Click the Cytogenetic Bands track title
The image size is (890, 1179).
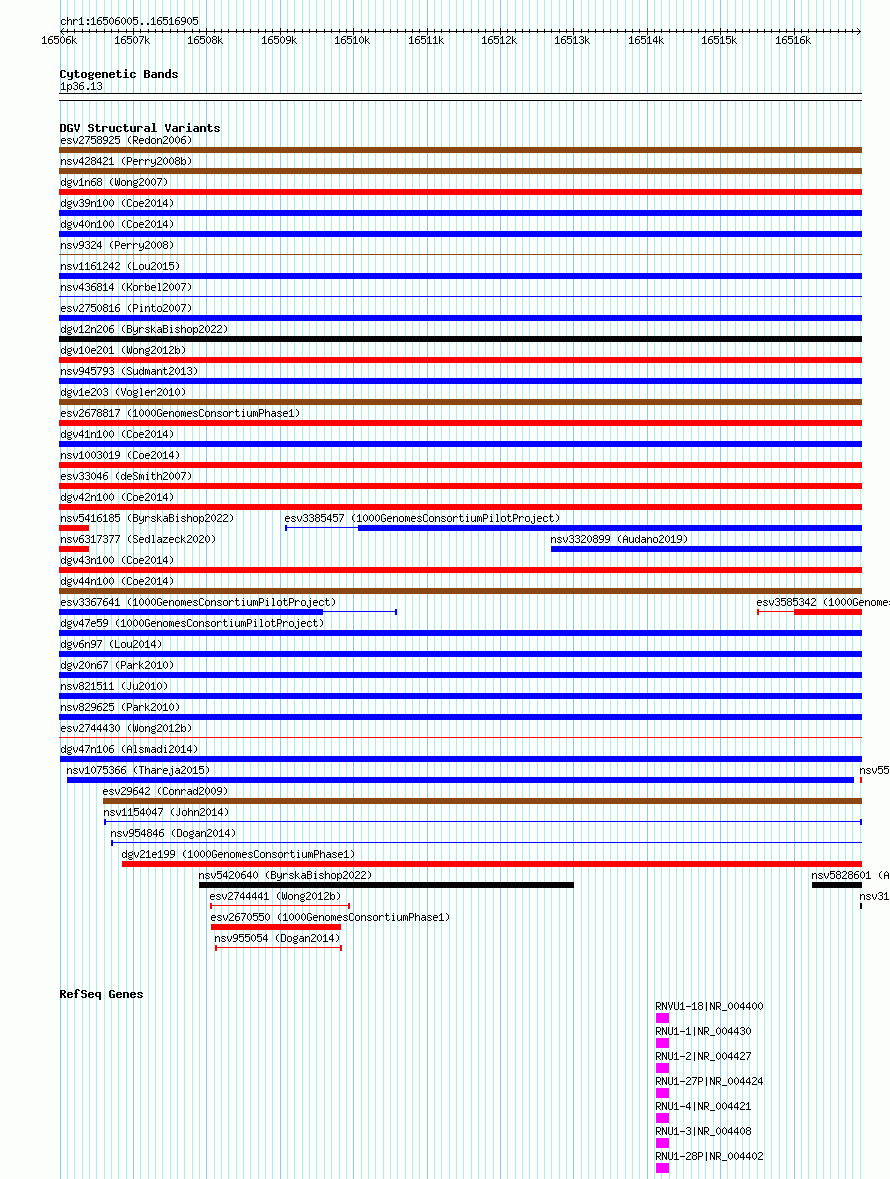119,74
